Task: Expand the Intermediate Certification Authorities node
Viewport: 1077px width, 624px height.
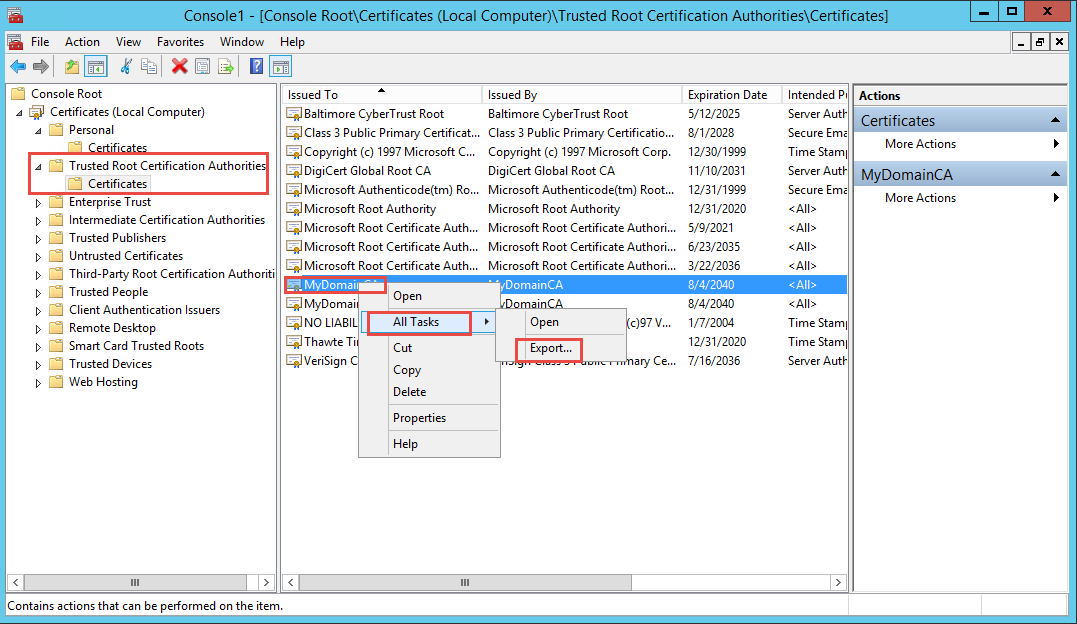Action: (38, 221)
